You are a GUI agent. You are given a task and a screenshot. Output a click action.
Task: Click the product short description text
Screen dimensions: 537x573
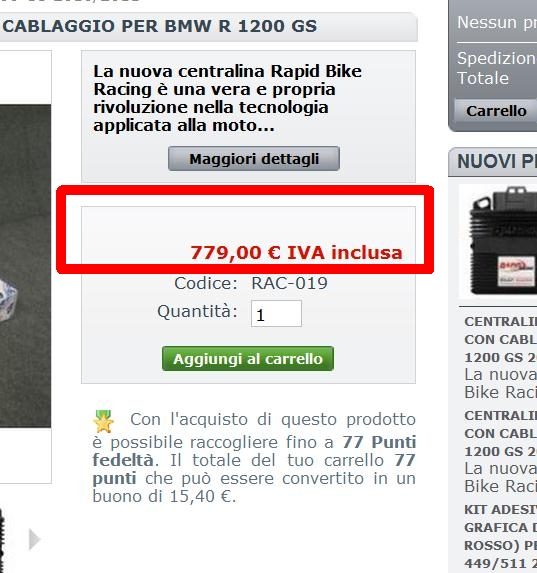pos(227,98)
